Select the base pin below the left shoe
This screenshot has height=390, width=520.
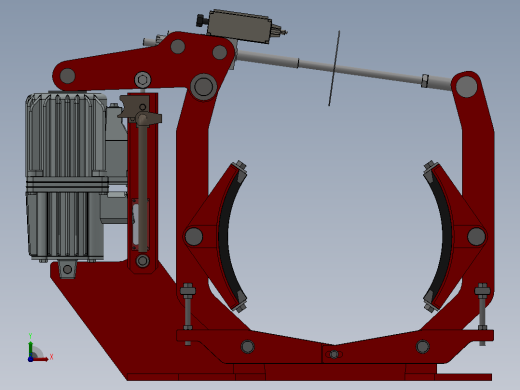[x=248, y=347]
